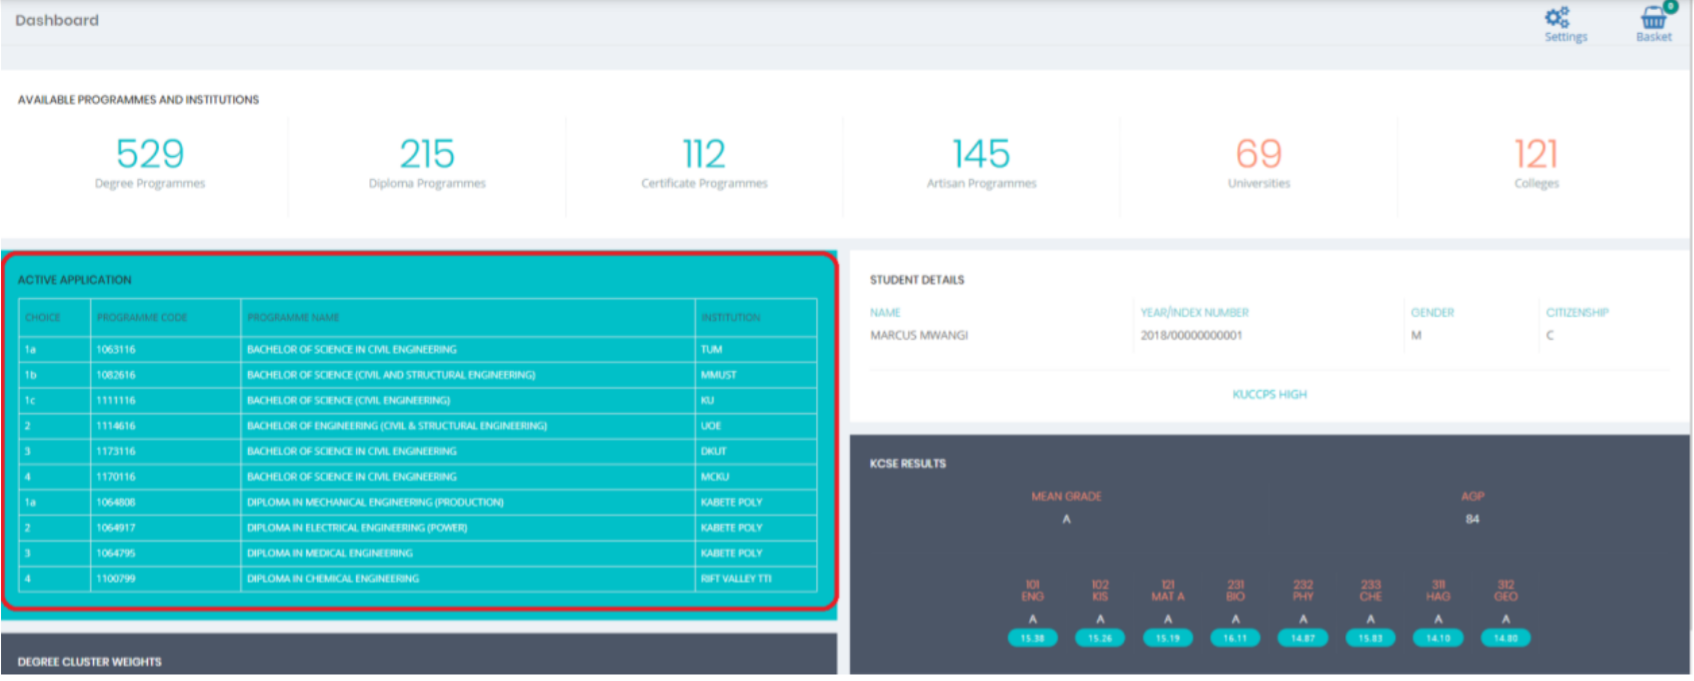
Task: Open the 145 Artisan Programmes tile
Action: [x=981, y=162]
